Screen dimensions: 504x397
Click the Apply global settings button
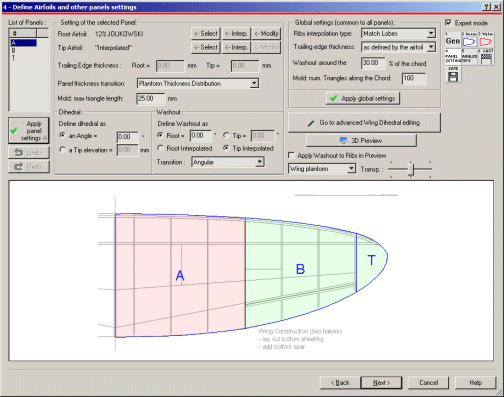tap(363, 98)
